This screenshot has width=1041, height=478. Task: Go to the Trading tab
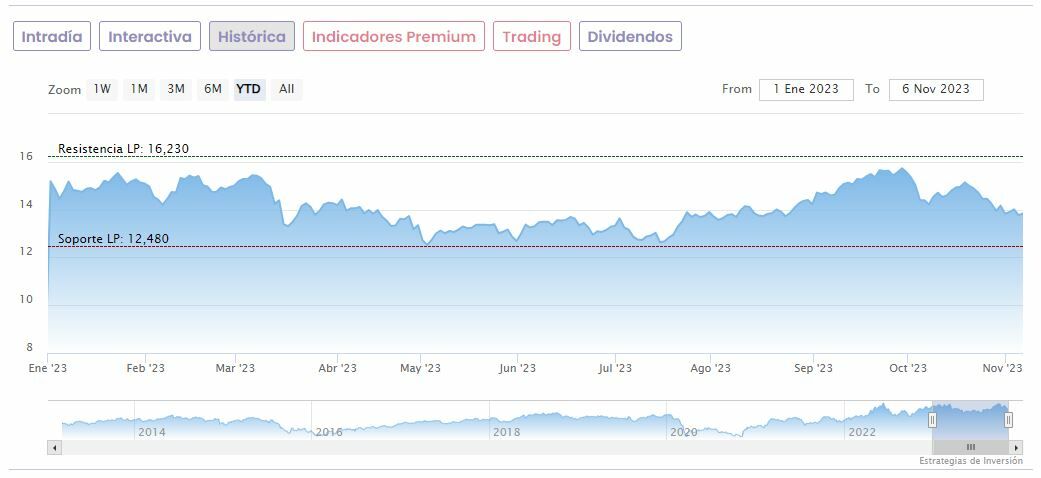point(532,37)
